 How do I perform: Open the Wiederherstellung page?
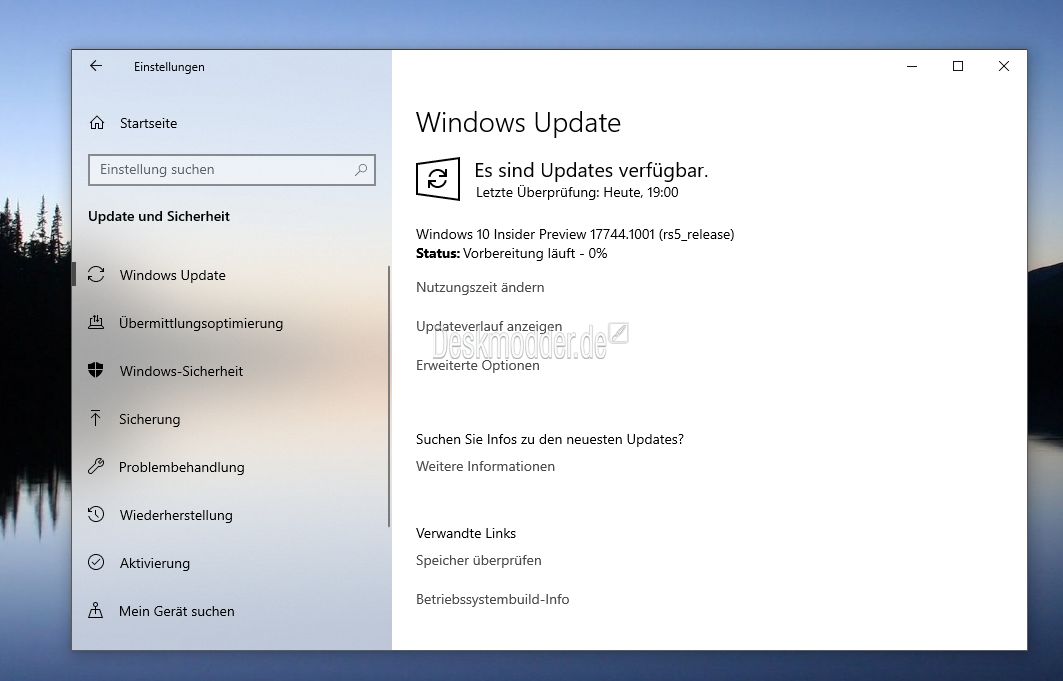(176, 516)
